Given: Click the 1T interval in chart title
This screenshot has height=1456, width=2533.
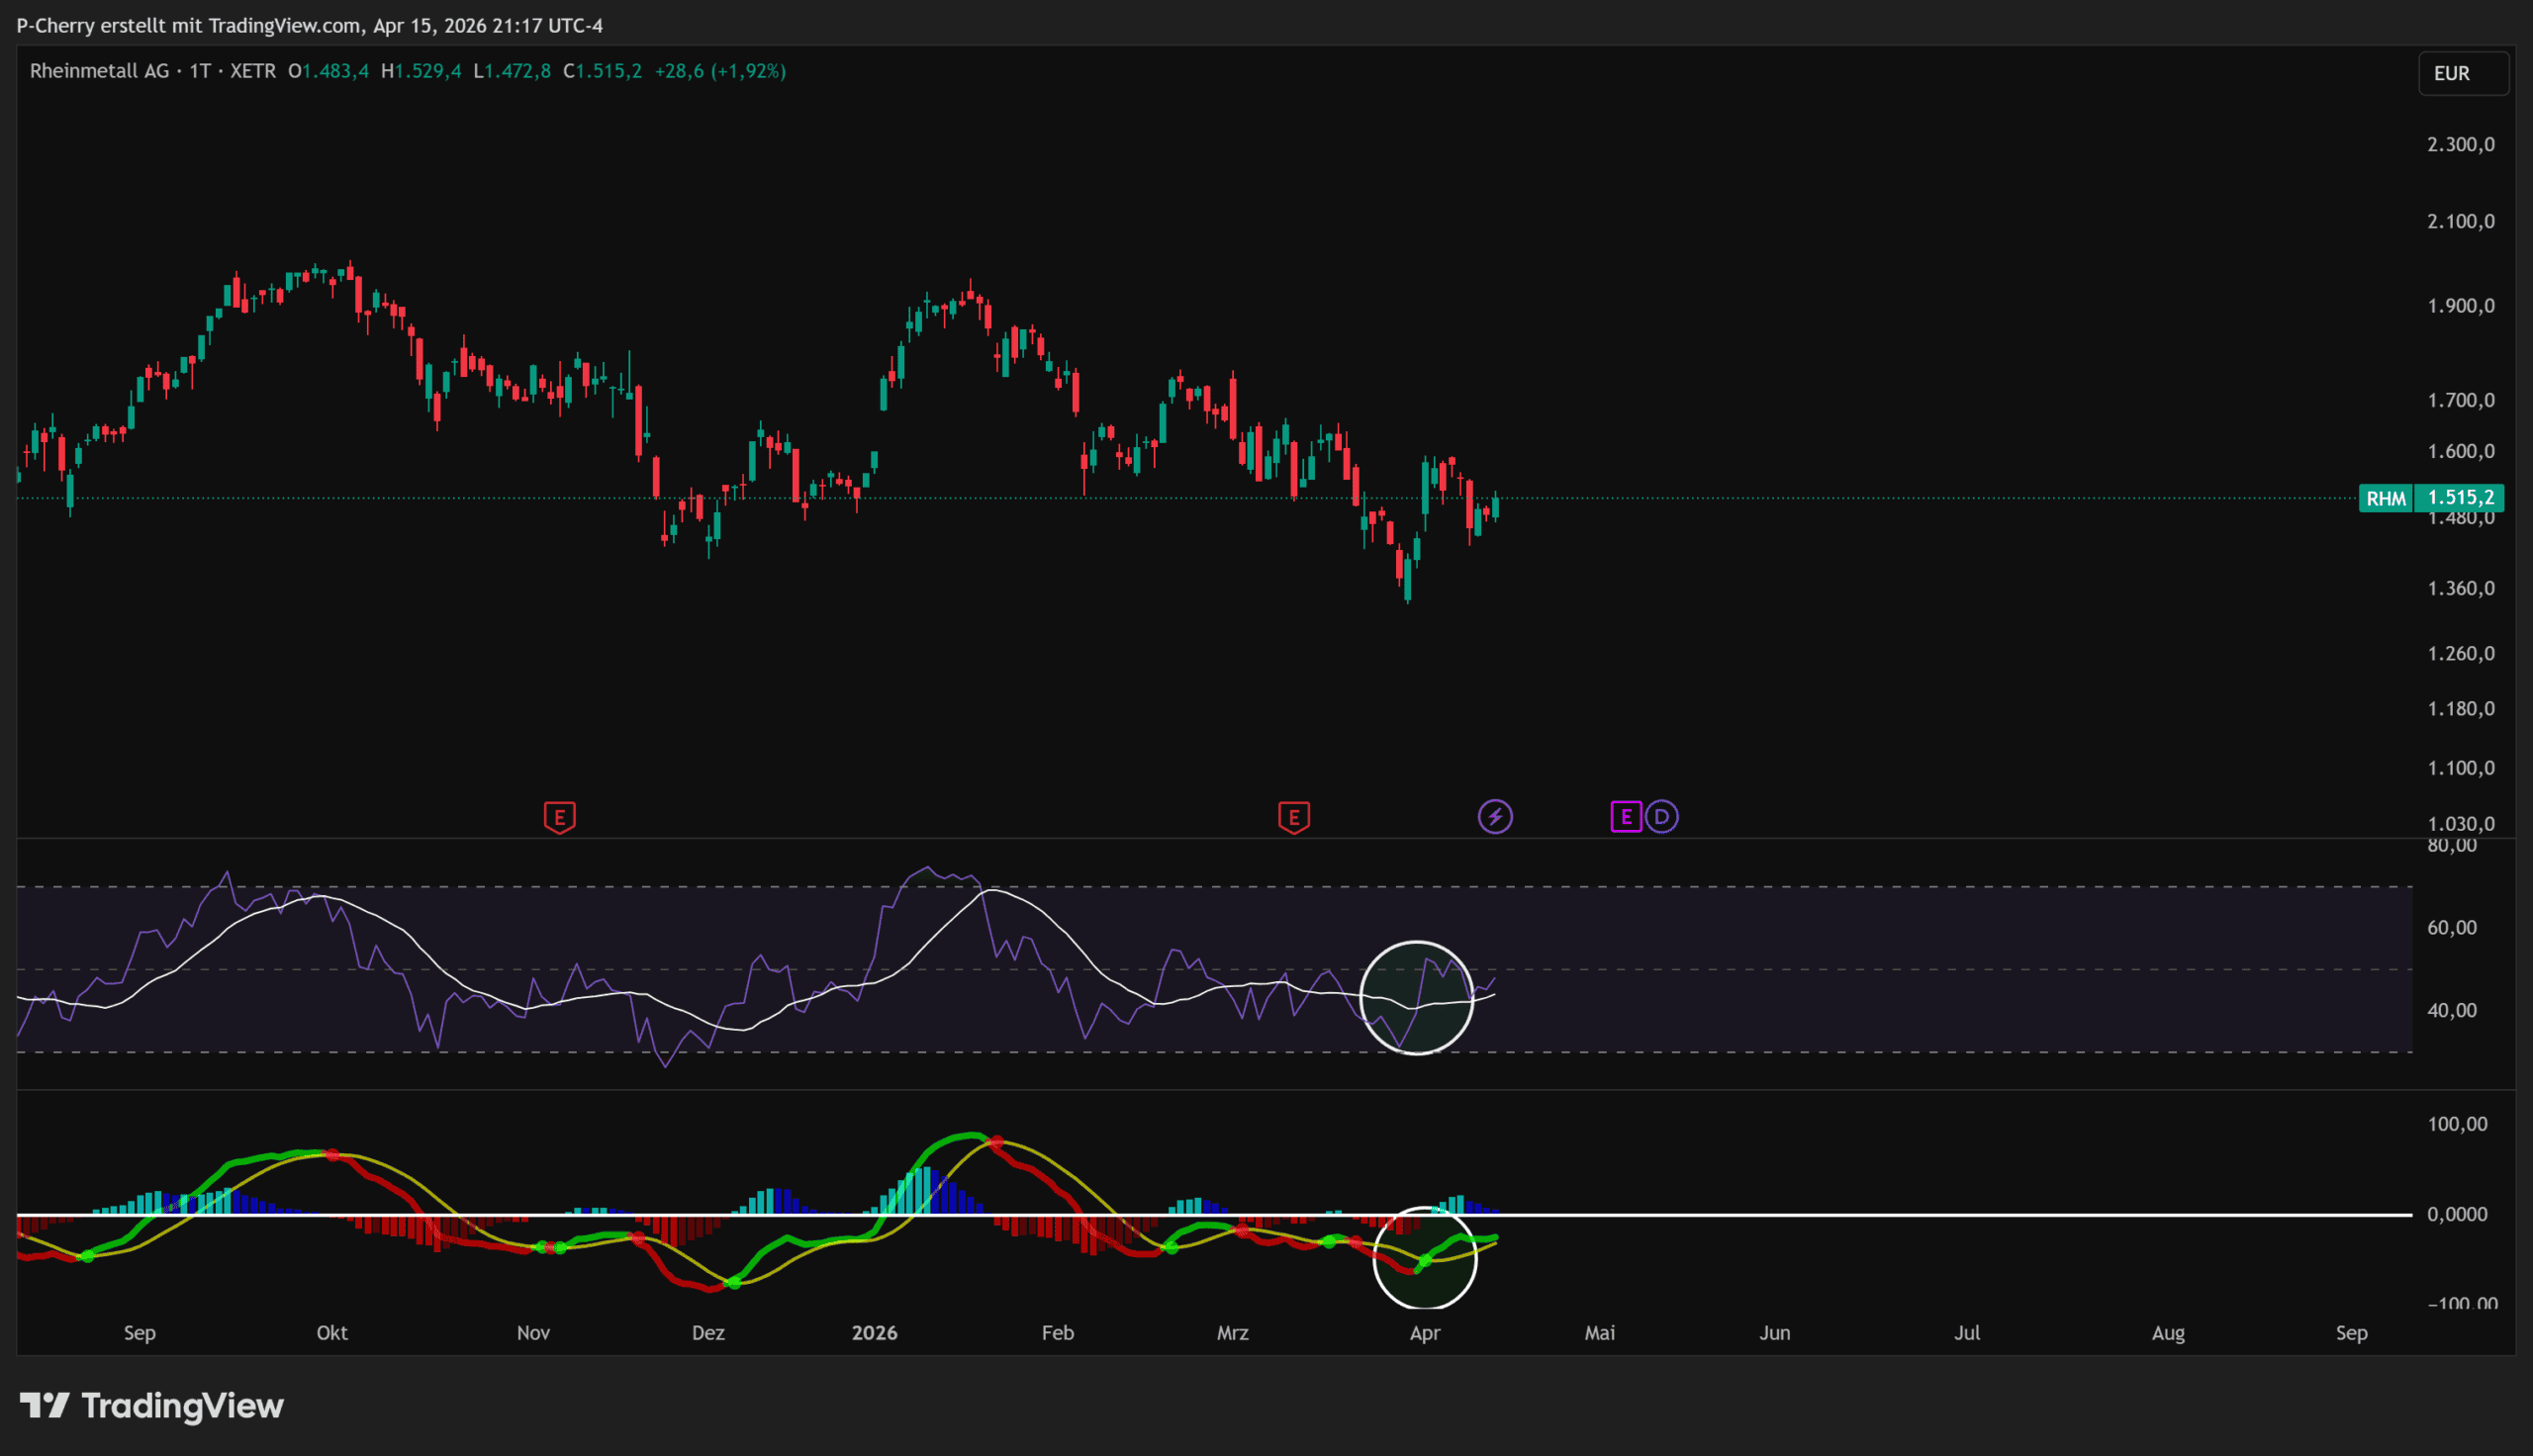Looking at the screenshot, I should coord(200,71).
